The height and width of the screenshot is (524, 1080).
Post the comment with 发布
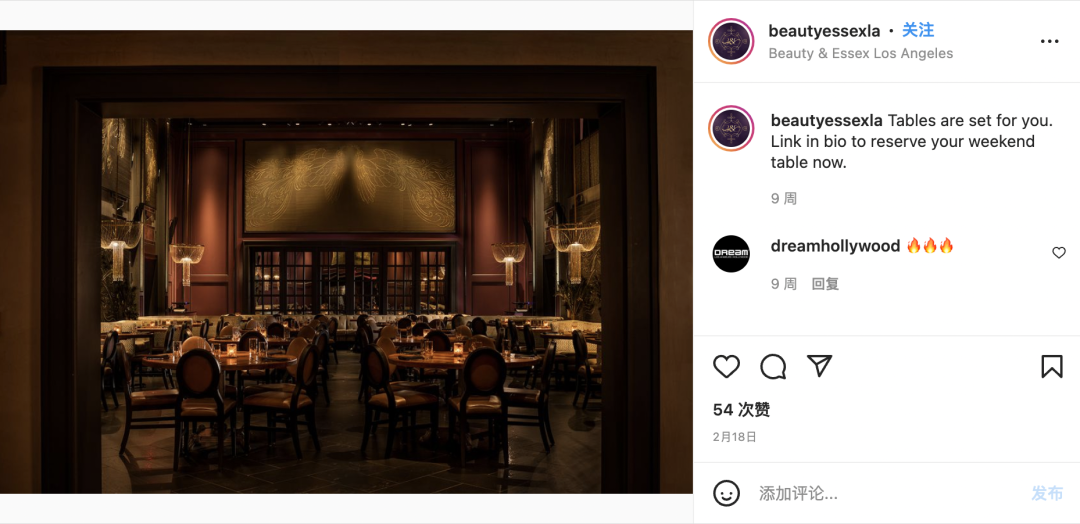coord(1047,493)
